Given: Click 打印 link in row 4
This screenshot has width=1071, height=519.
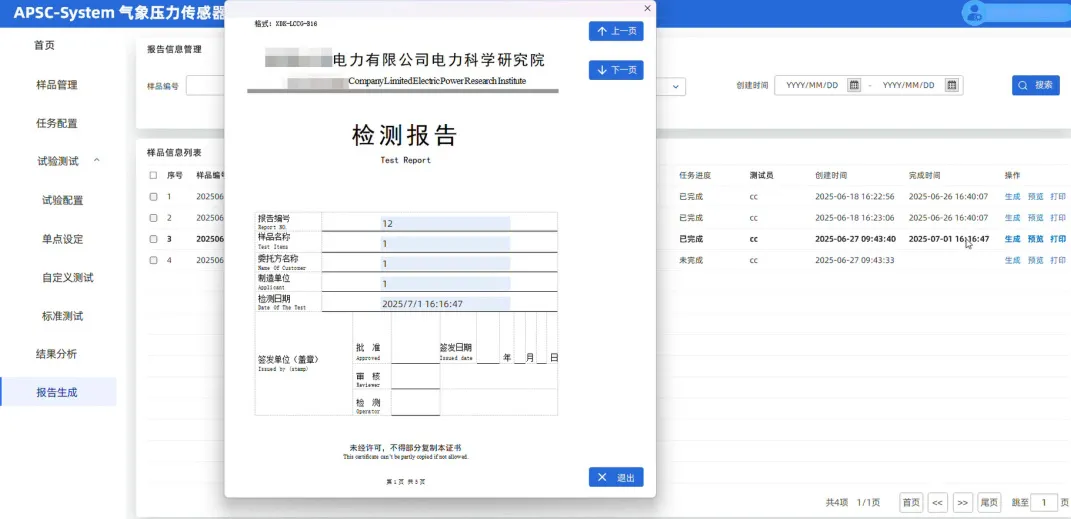Looking at the screenshot, I should (1058, 260).
